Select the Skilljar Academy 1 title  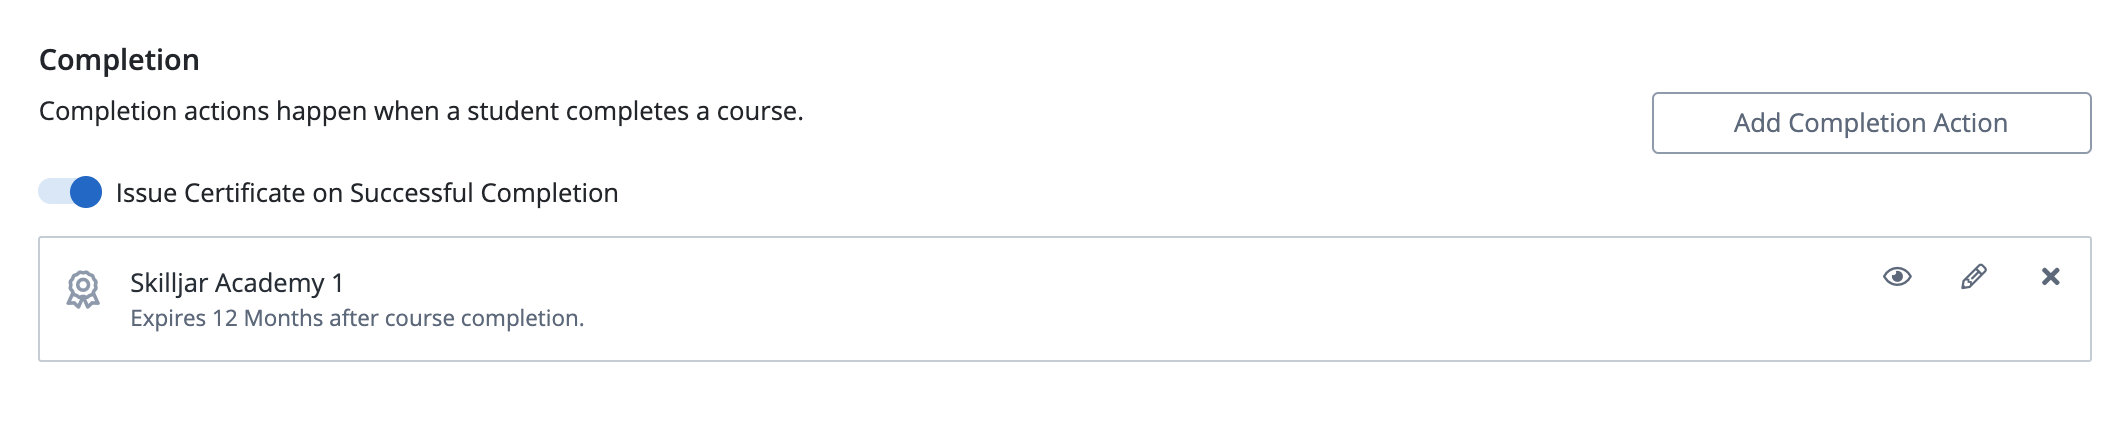237,283
